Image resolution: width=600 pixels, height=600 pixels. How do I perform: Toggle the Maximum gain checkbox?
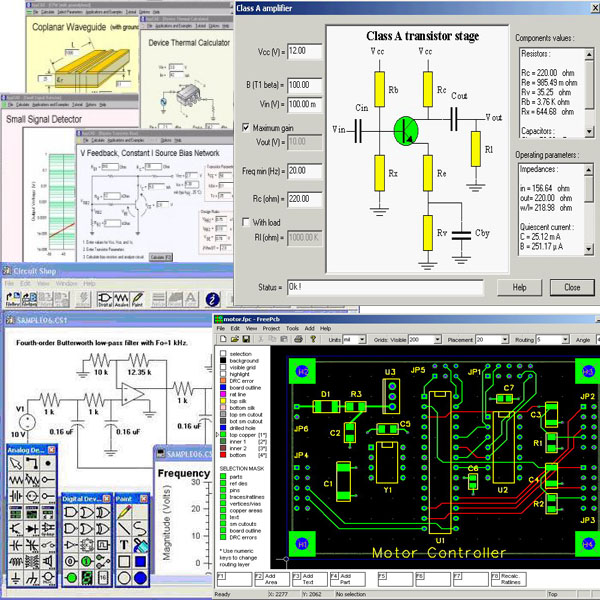[246, 127]
